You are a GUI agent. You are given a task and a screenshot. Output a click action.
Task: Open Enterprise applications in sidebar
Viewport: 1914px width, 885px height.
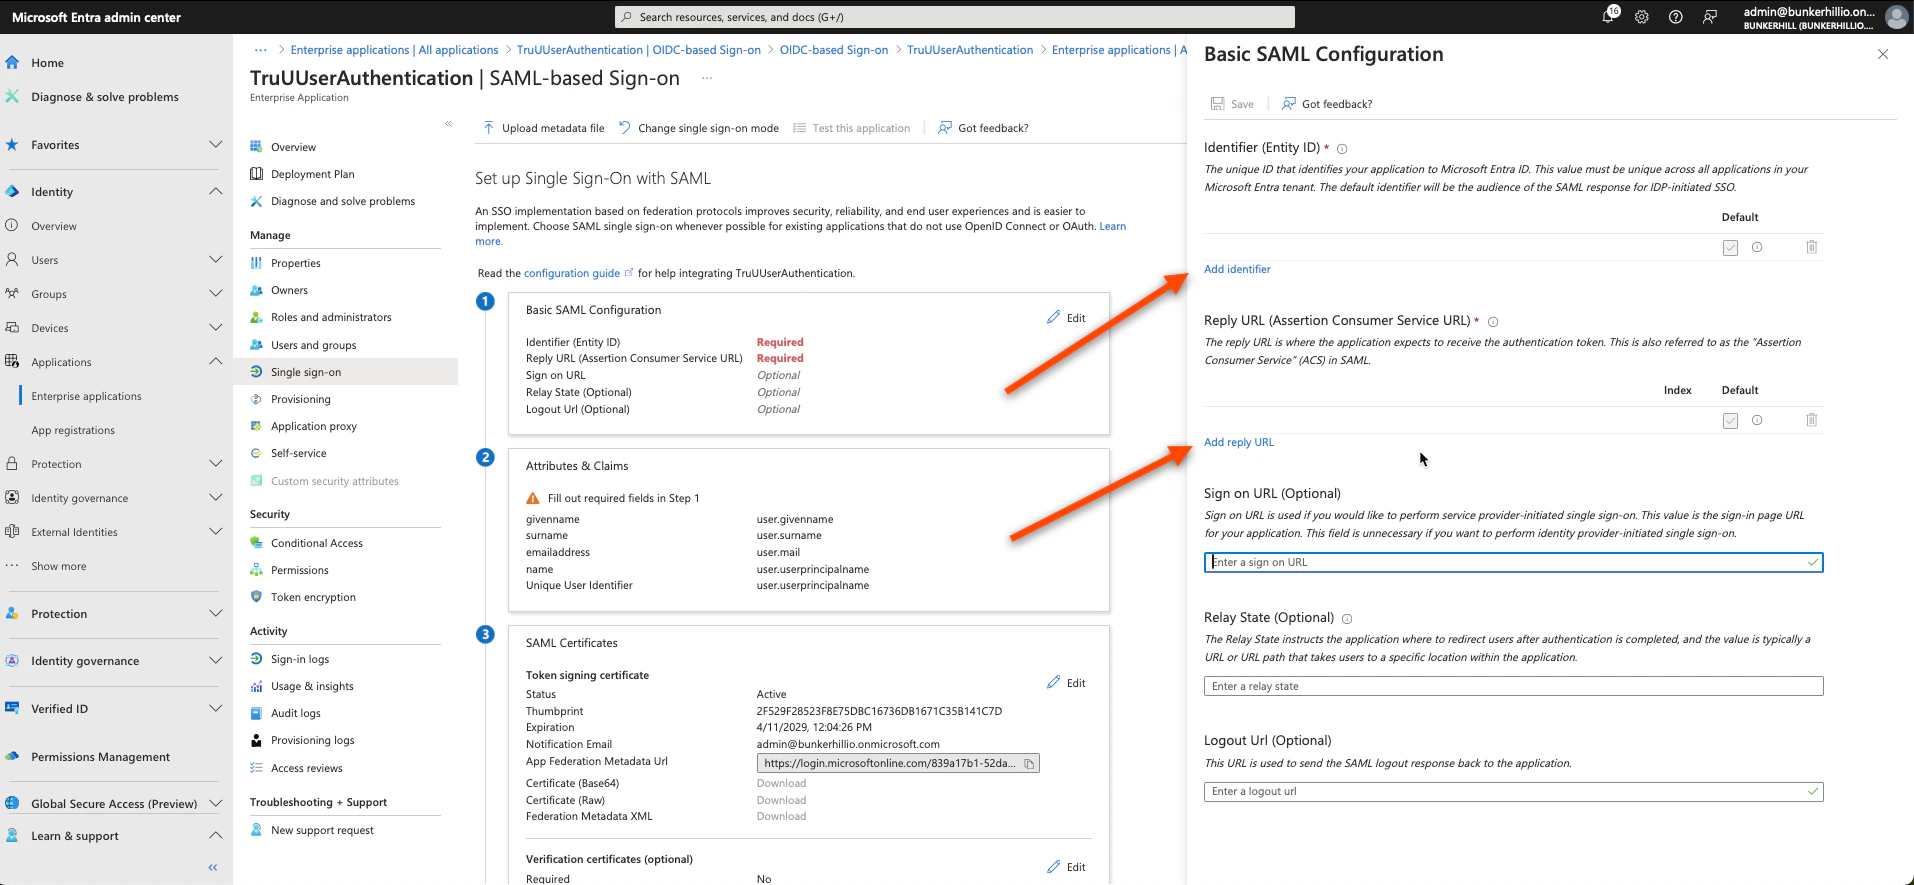click(x=86, y=396)
